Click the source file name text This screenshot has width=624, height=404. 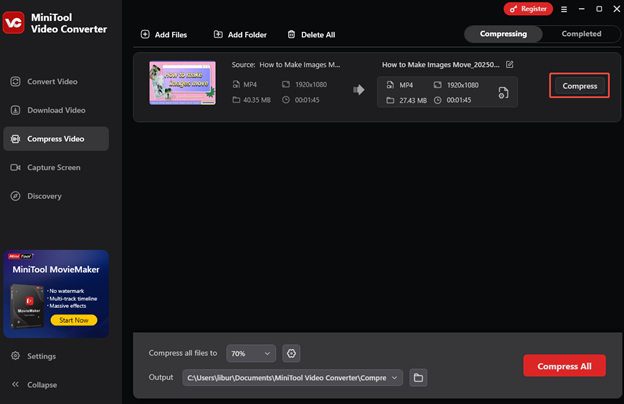click(x=300, y=64)
